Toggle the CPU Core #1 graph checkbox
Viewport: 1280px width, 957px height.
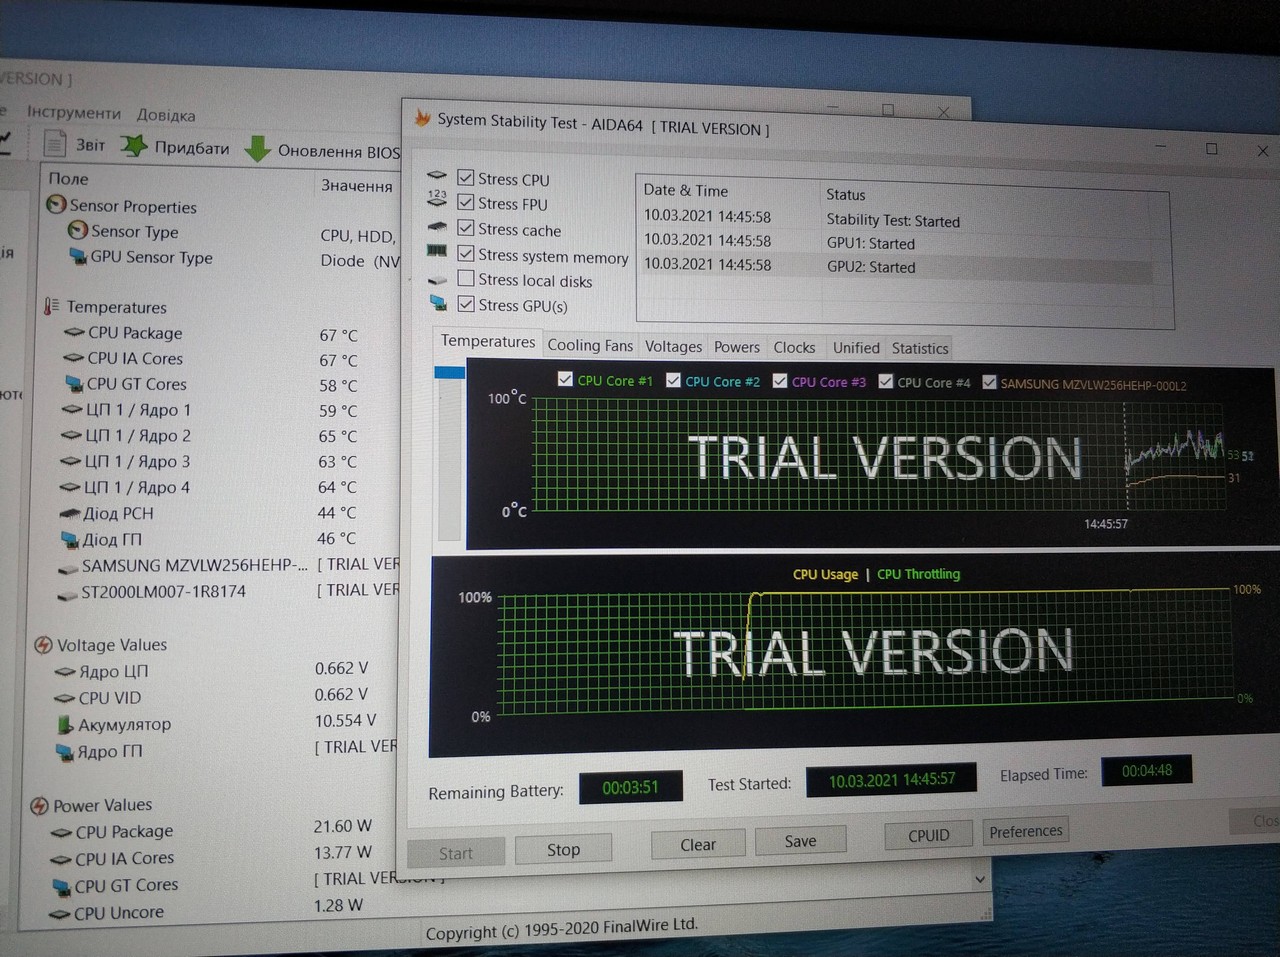coord(565,379)
